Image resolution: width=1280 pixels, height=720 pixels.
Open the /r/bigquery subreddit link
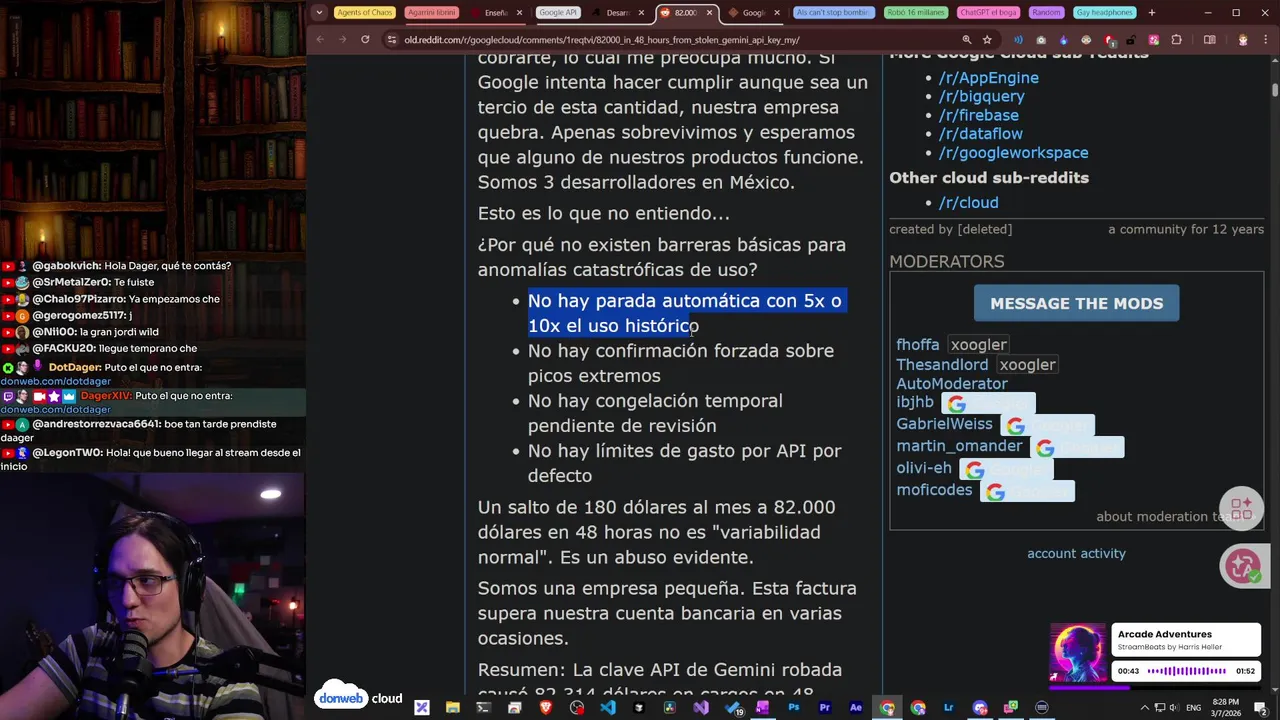(x=981, y=96)
